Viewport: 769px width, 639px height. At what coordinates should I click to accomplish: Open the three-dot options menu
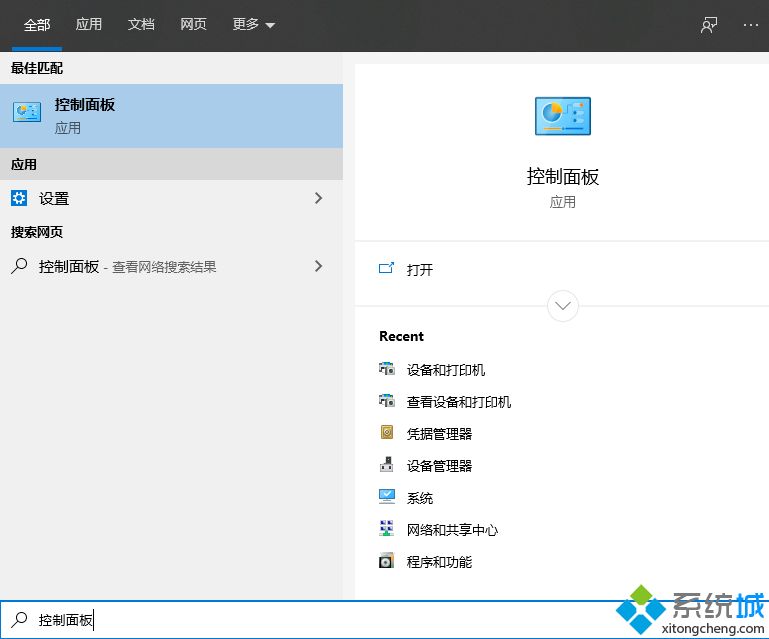coord(751,25)
